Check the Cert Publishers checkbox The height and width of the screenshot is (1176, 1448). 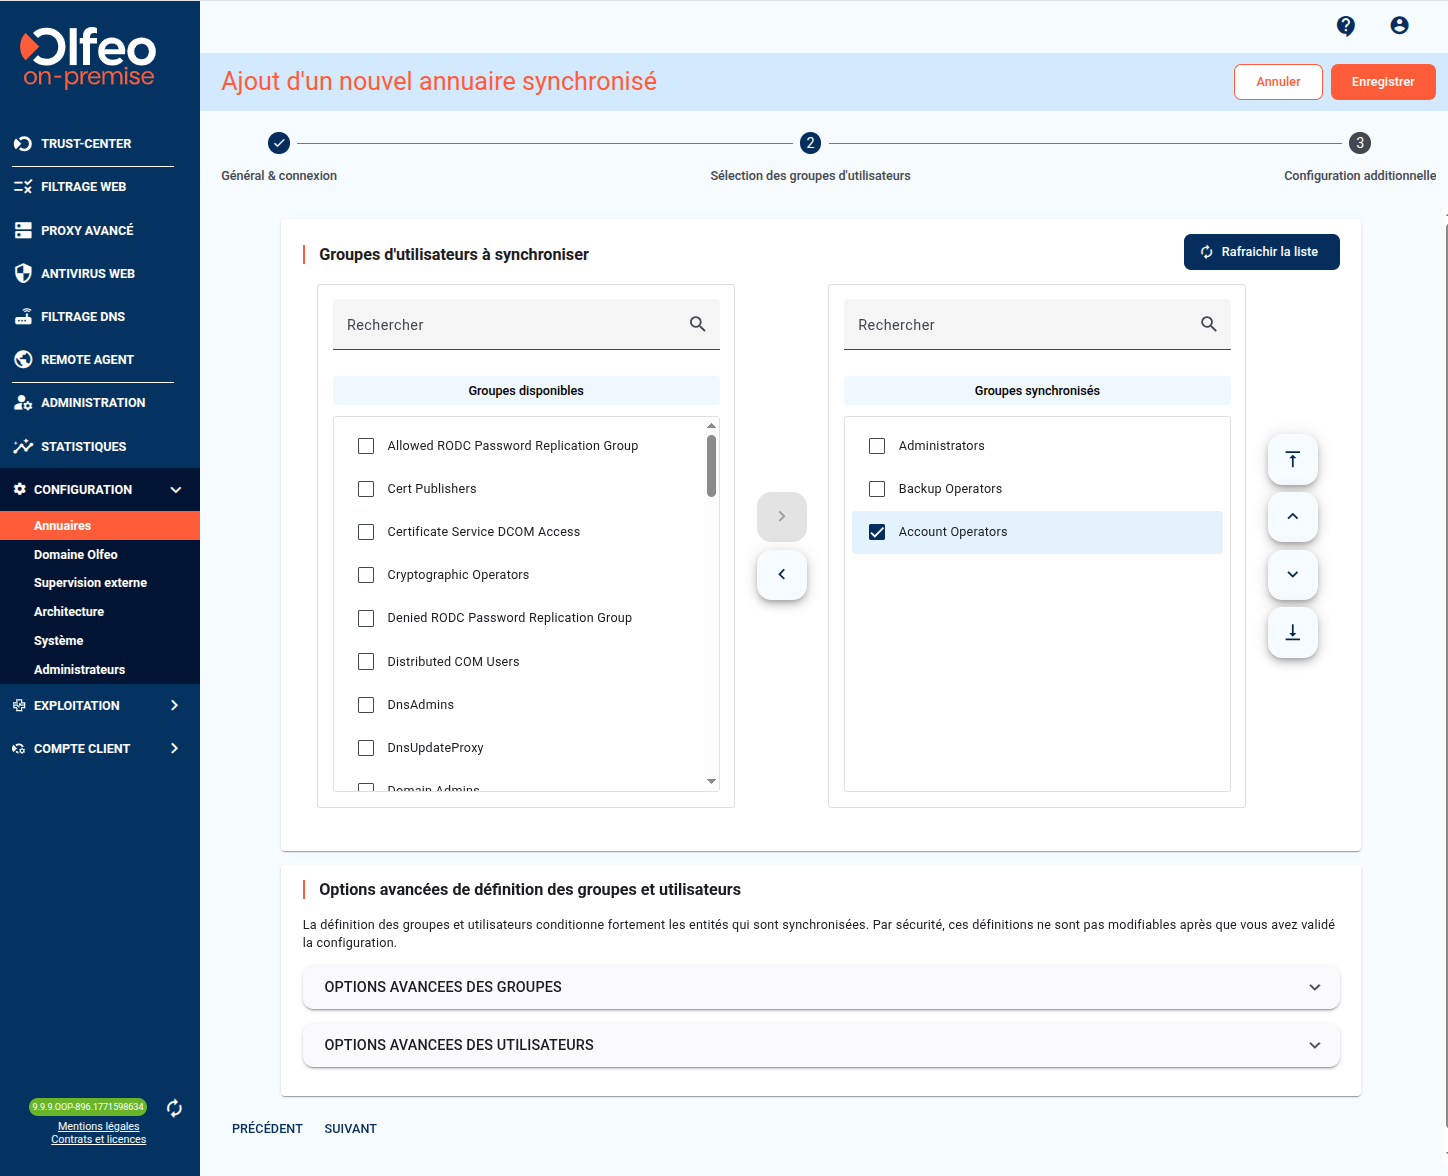click(366, 489)
